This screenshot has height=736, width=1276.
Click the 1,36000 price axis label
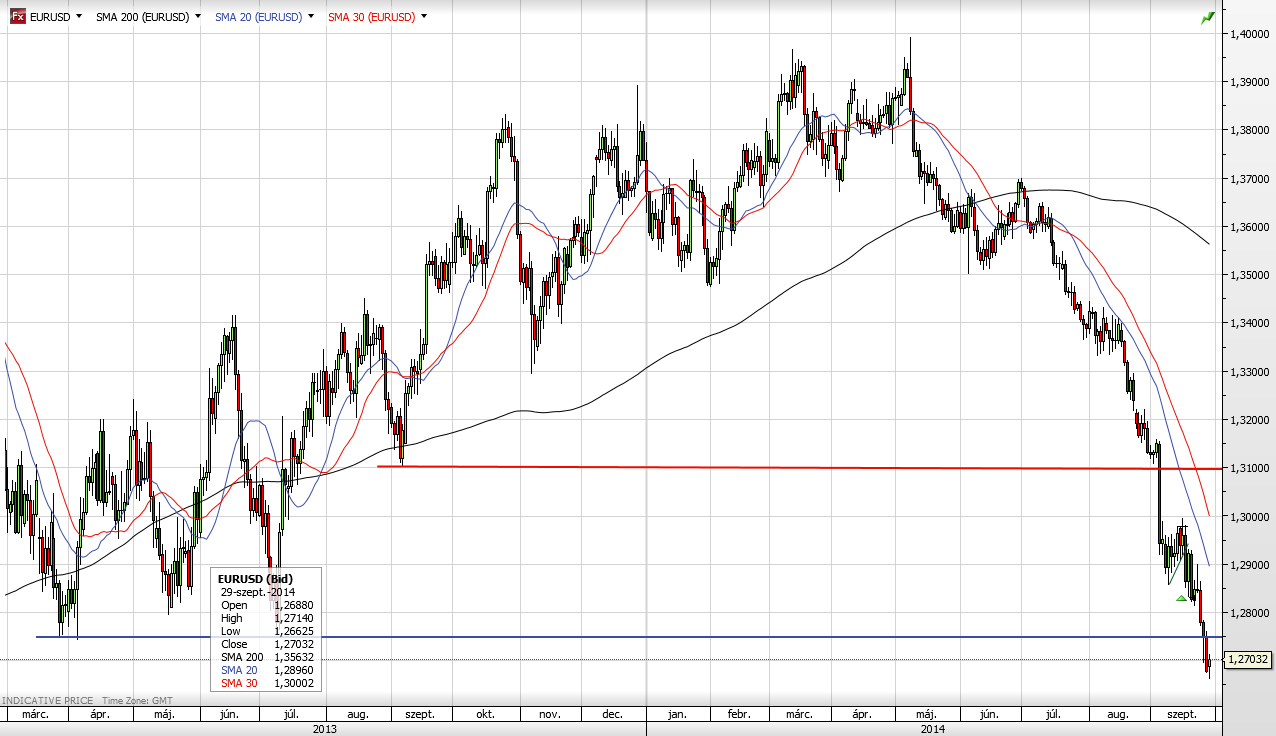1250,227
